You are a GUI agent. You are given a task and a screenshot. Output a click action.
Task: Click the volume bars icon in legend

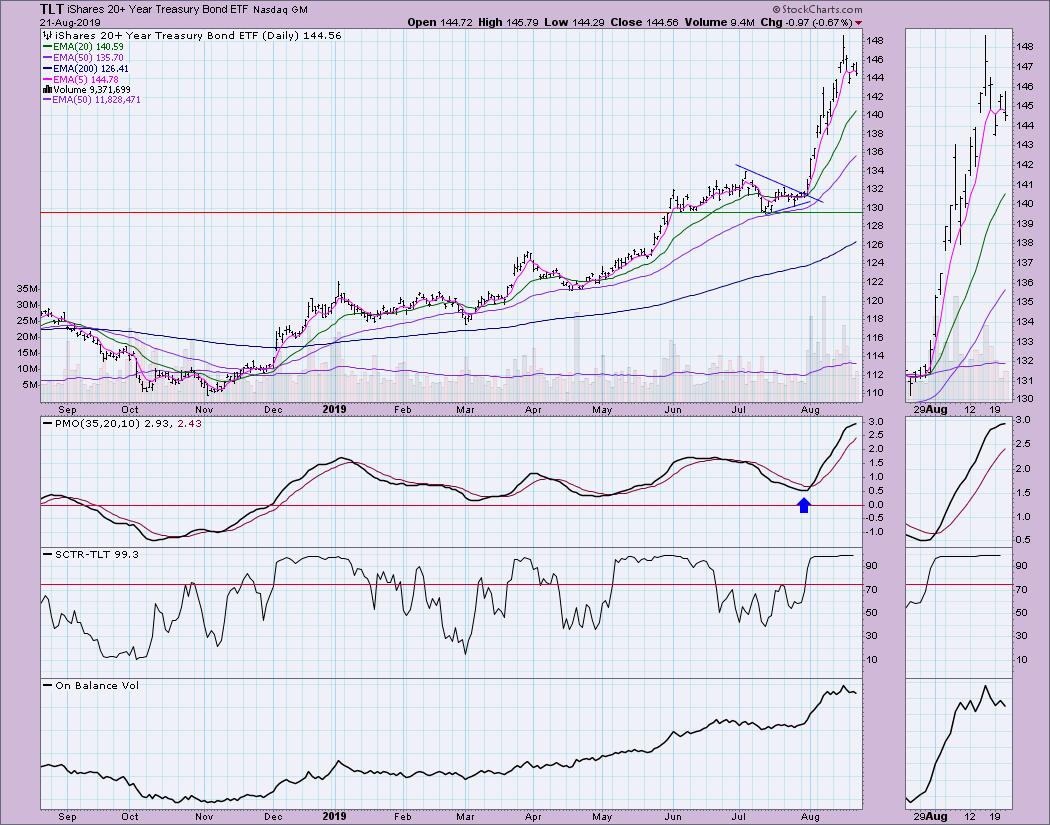46,89
